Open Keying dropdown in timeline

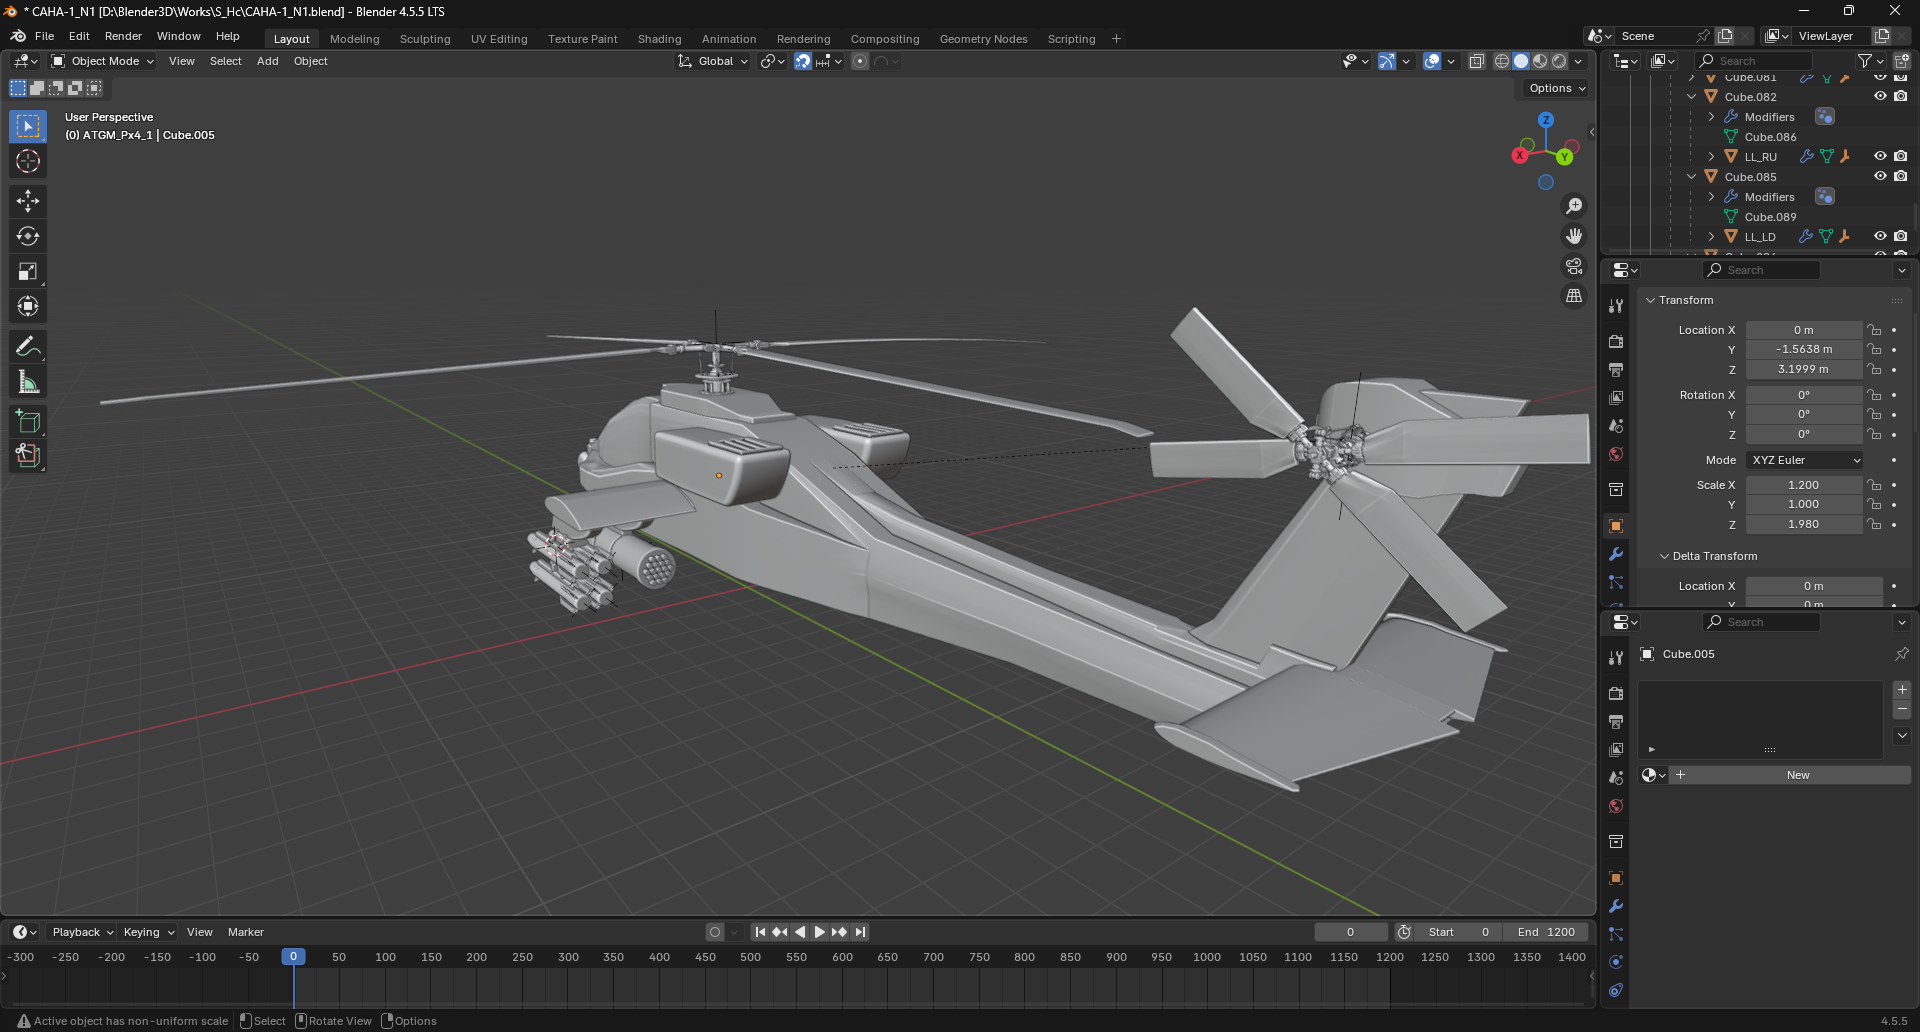click(x=148, y=932)
